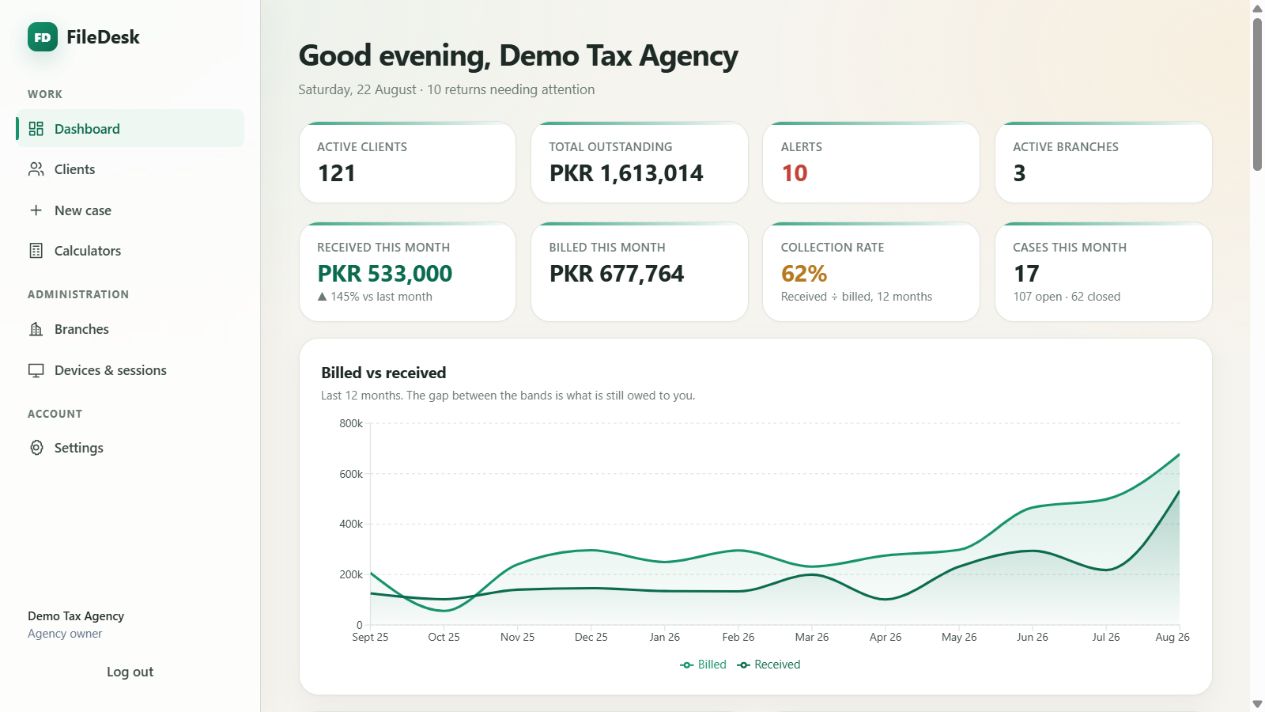This screenshot has height=712, width=1265.
Task: Click the '400k' y-axis label
Action: pyautogui.click(x=351, y=524)
